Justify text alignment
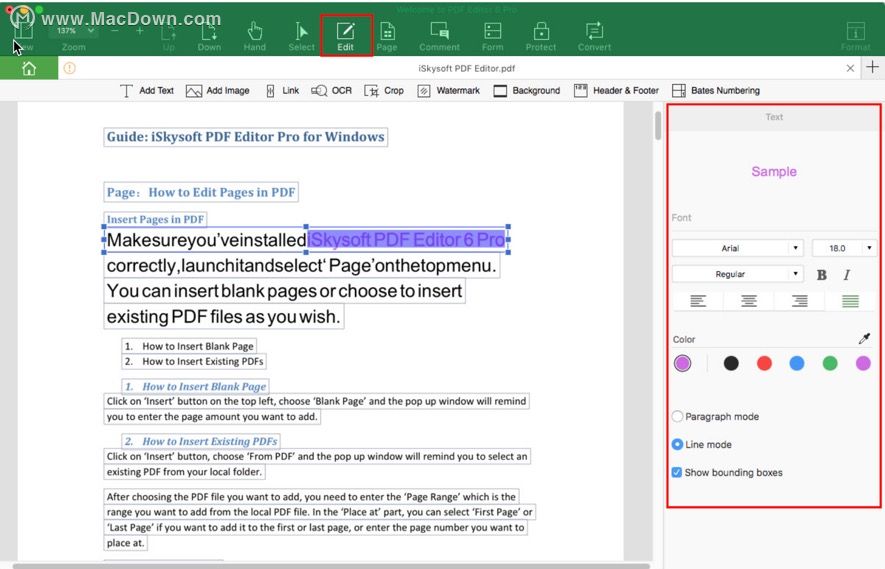The height and width of the screenshot is (569, 885). [x=850, y=301]
